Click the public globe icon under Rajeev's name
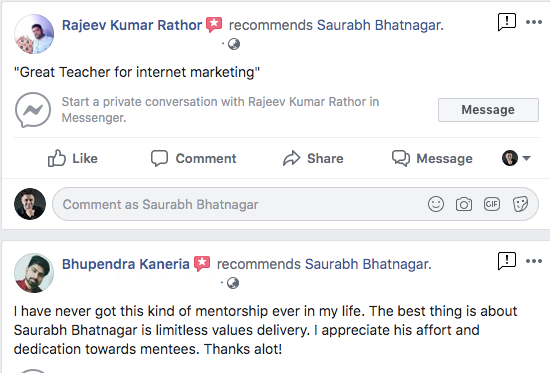Image resolution: width=550 pixels, height=373 pixels. [x=234, y=44]
